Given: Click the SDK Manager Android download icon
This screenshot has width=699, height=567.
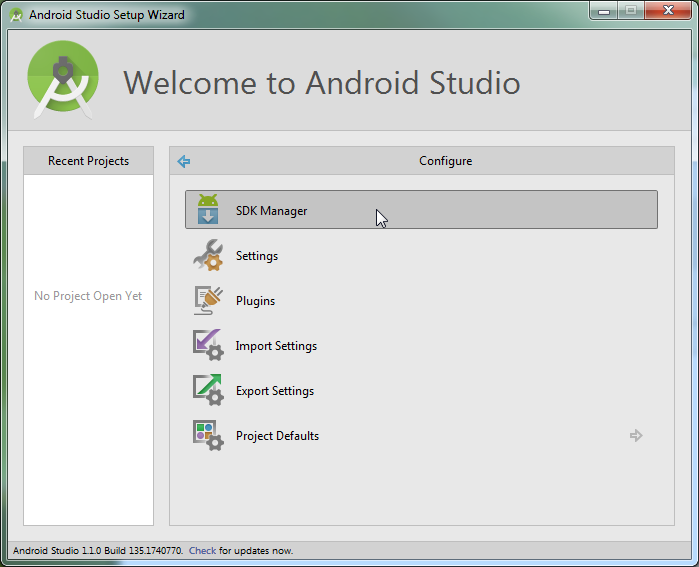Looking at the screenshot, I should (x=208, y=209).
